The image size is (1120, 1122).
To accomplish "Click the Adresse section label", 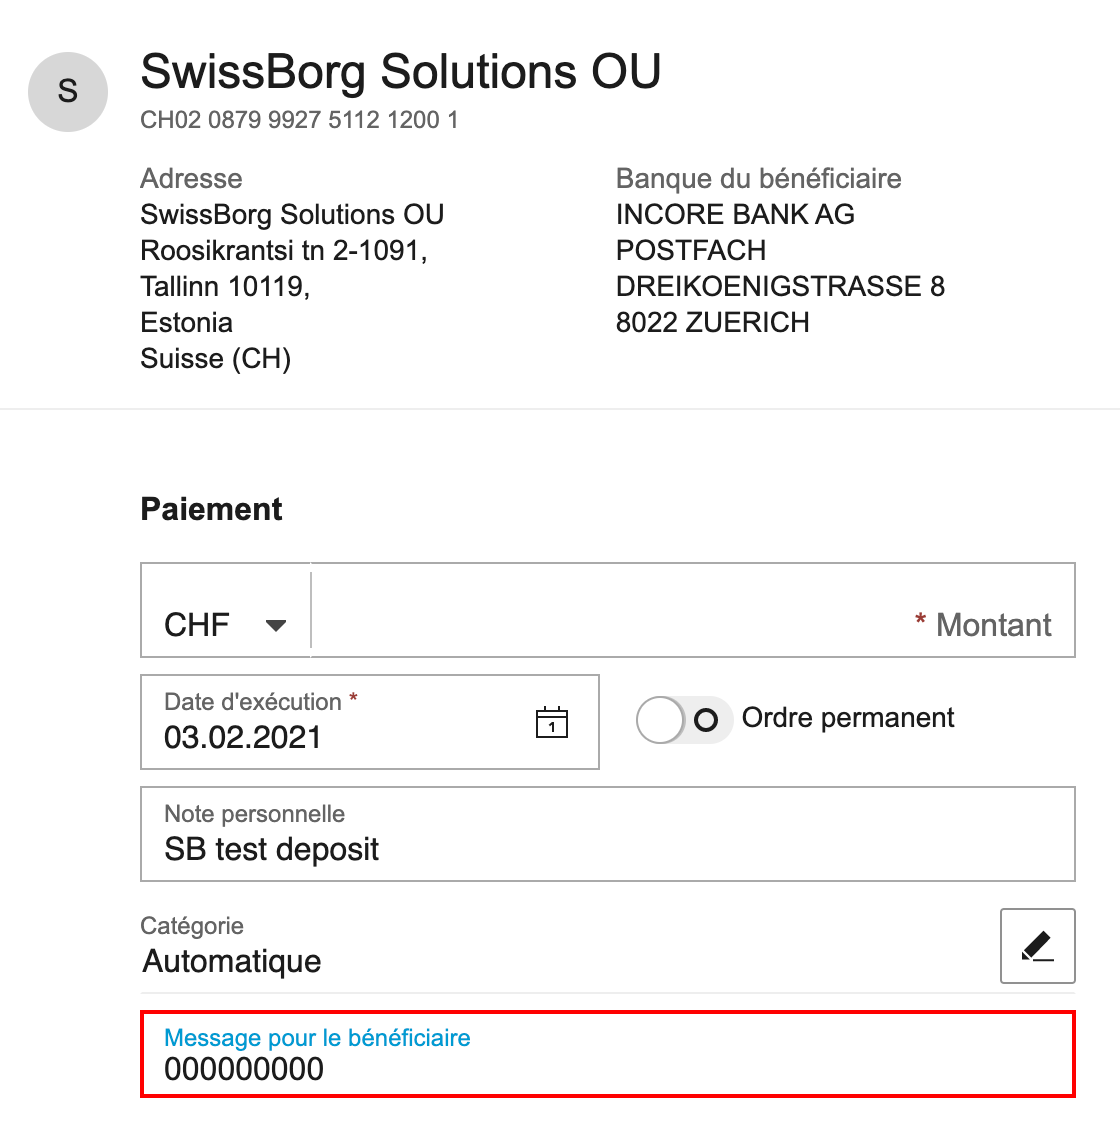I will [191, 179].
